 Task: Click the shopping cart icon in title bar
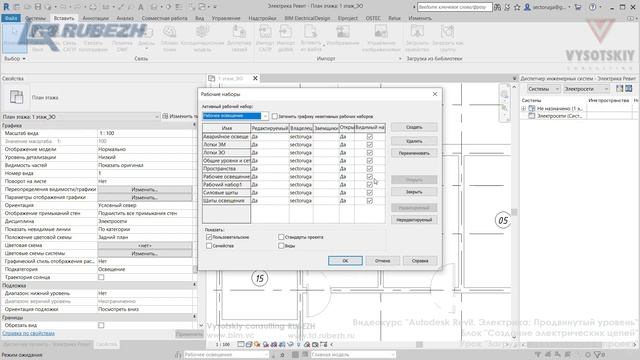pos(578,7)
